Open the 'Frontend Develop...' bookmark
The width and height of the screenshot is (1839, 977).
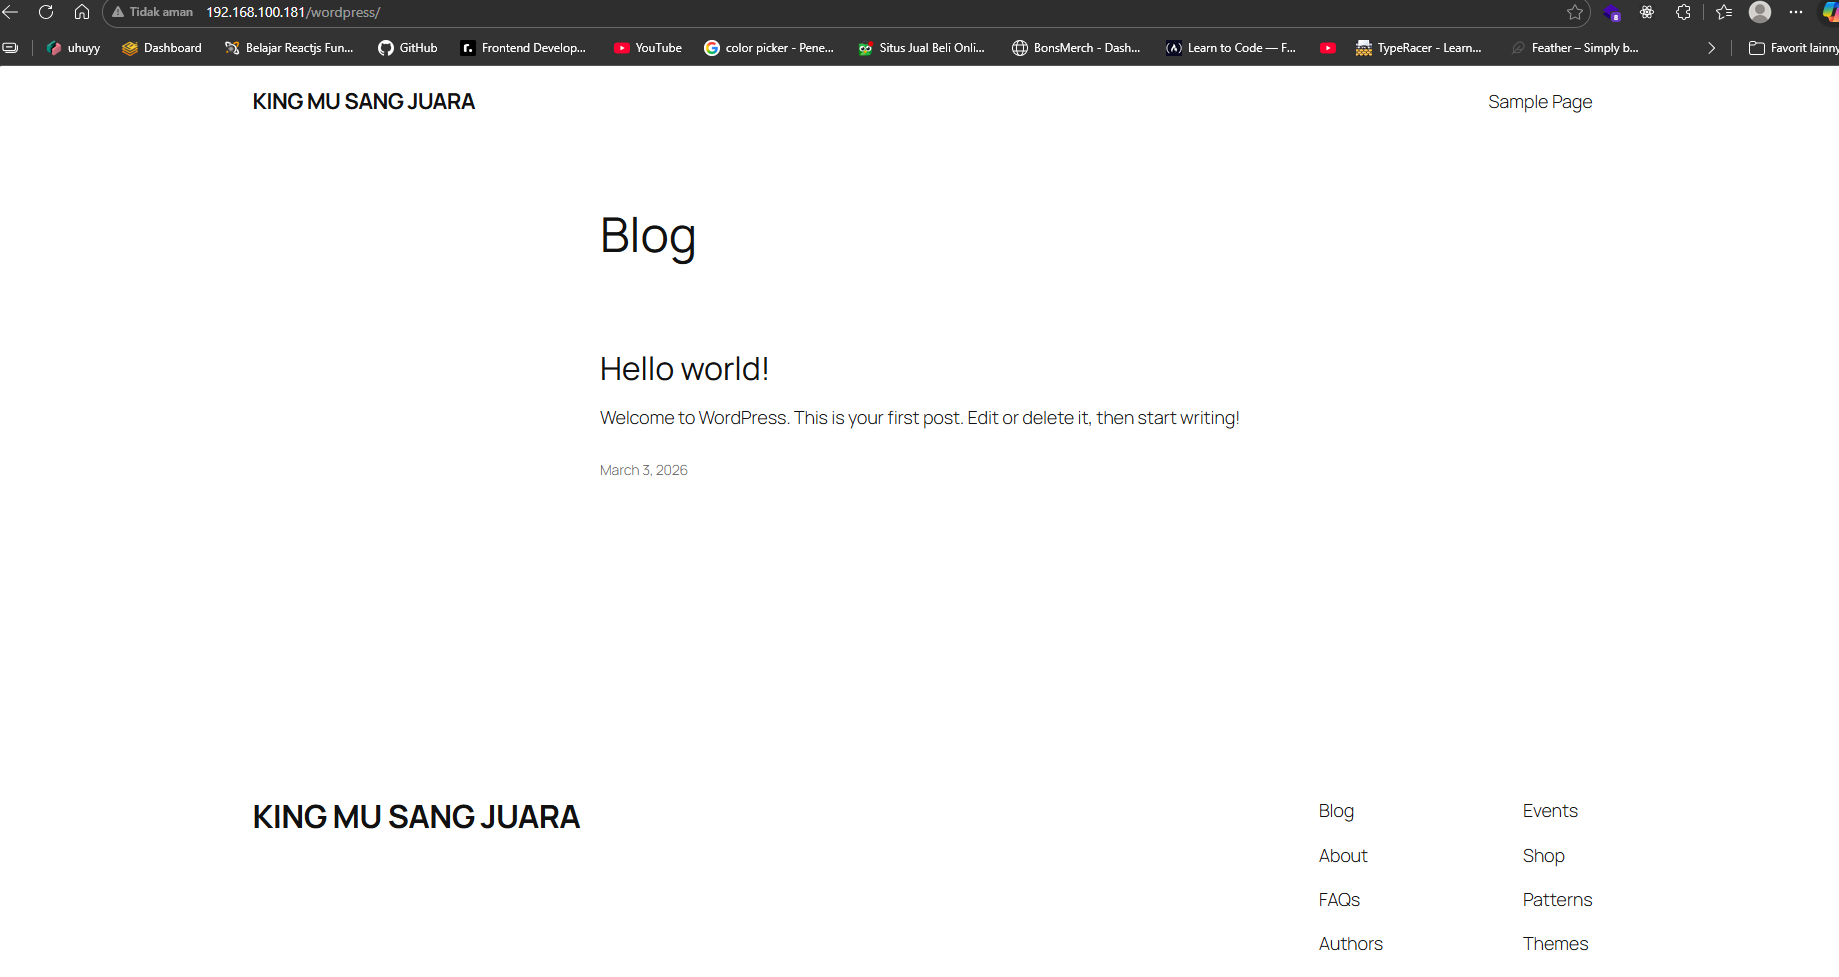523,48
